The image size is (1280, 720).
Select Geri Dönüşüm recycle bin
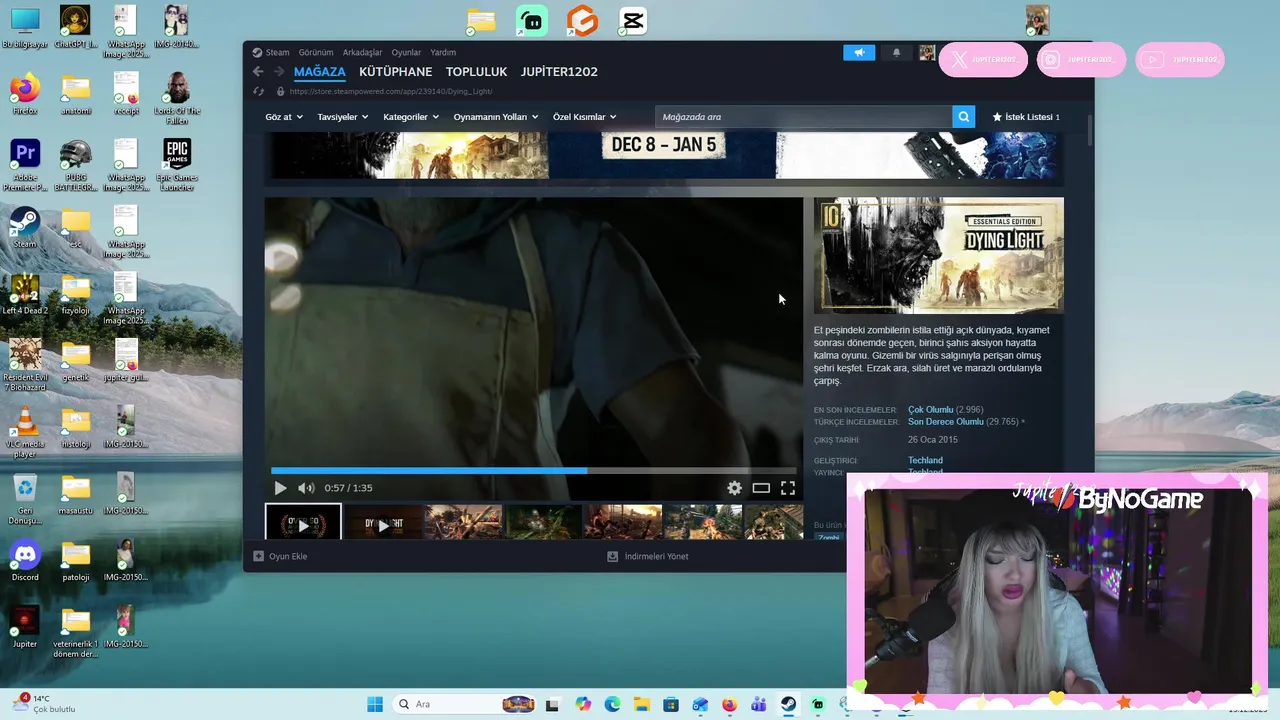[x=25, y=499]
